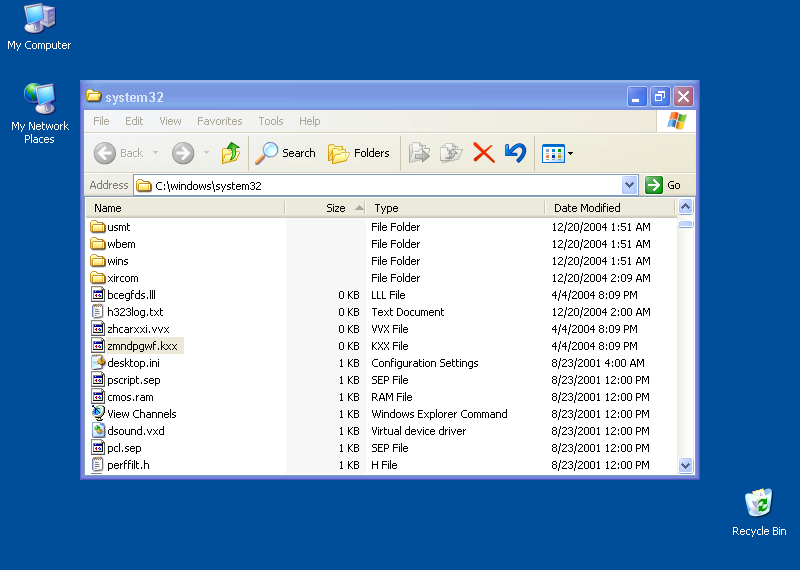The height and width of the screenshot is (570, 800).
Task: Open the Search pane
Action: (286, 153)
